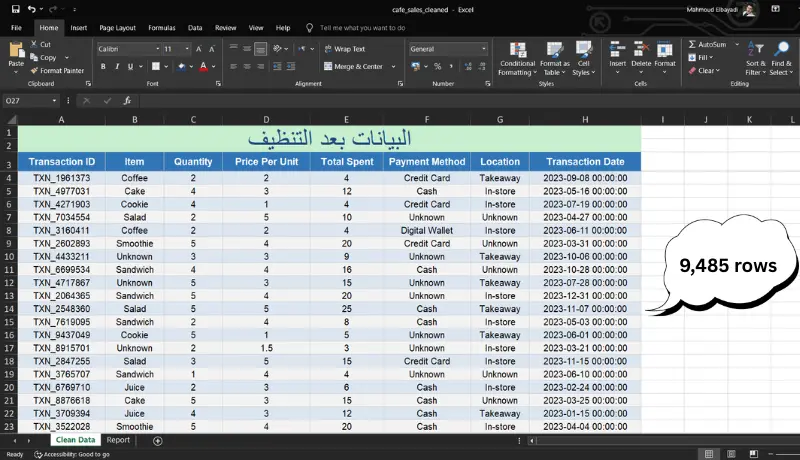
Task: Open the Format cells menu
Action: point(664,59)
